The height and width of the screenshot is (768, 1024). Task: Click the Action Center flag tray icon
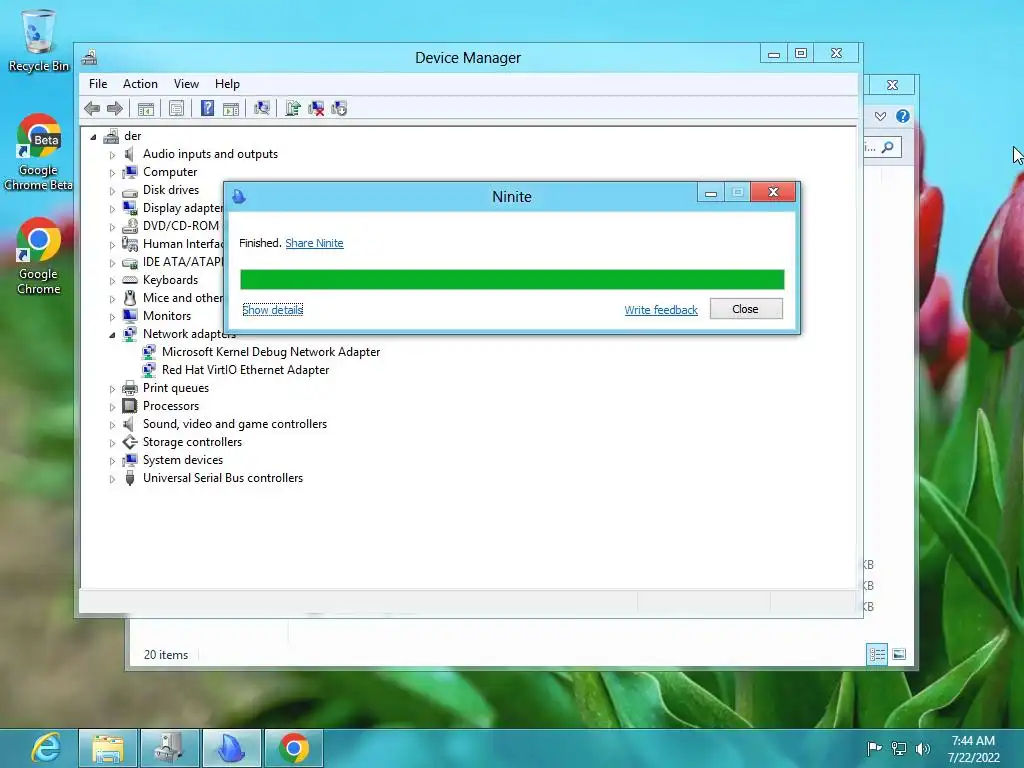(x=874, y=748)
